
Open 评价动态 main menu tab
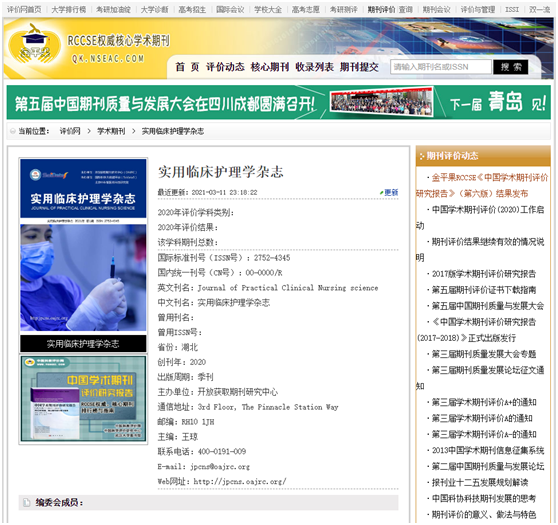pos(225,67)
